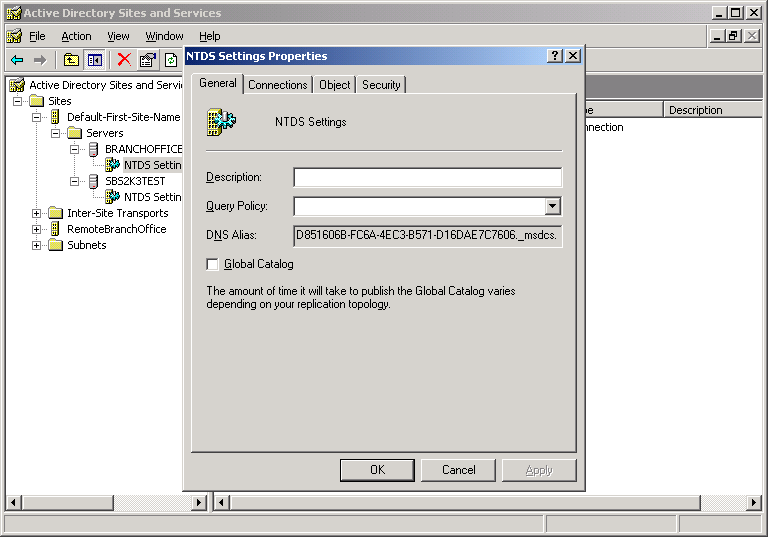The height and width of the screenshot is (537, 768).
Task: Click the Servers folder icon
Action: (x=74, y=133)
